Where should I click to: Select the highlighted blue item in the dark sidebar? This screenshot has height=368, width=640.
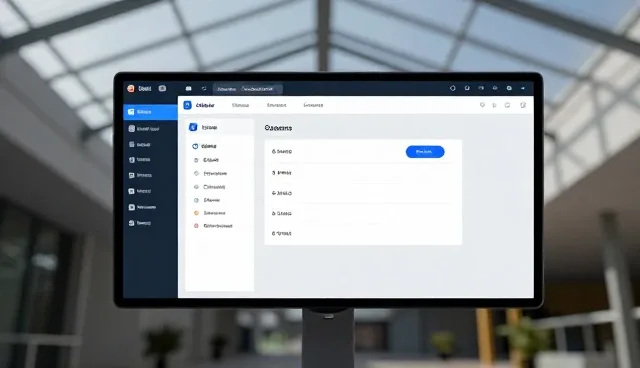pyautogui.click(x=150, y=112)
